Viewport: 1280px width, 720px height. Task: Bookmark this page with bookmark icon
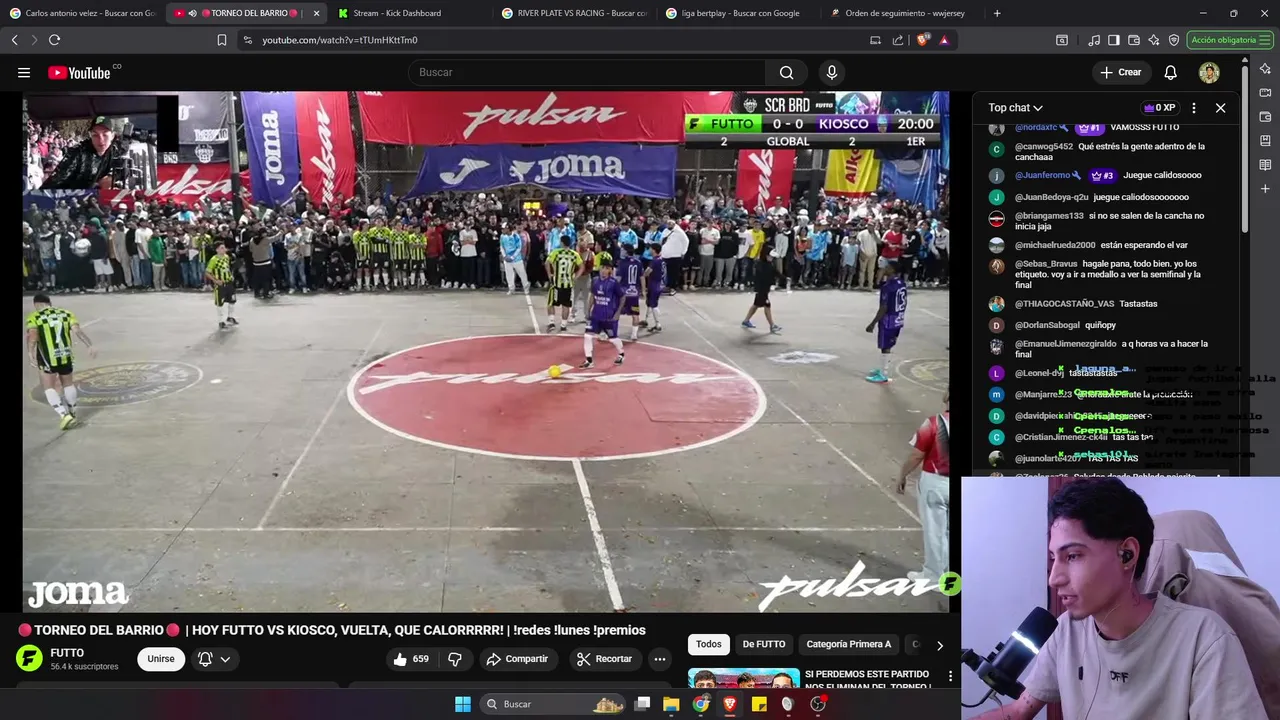pyautogui.click(x=222, y=40)
